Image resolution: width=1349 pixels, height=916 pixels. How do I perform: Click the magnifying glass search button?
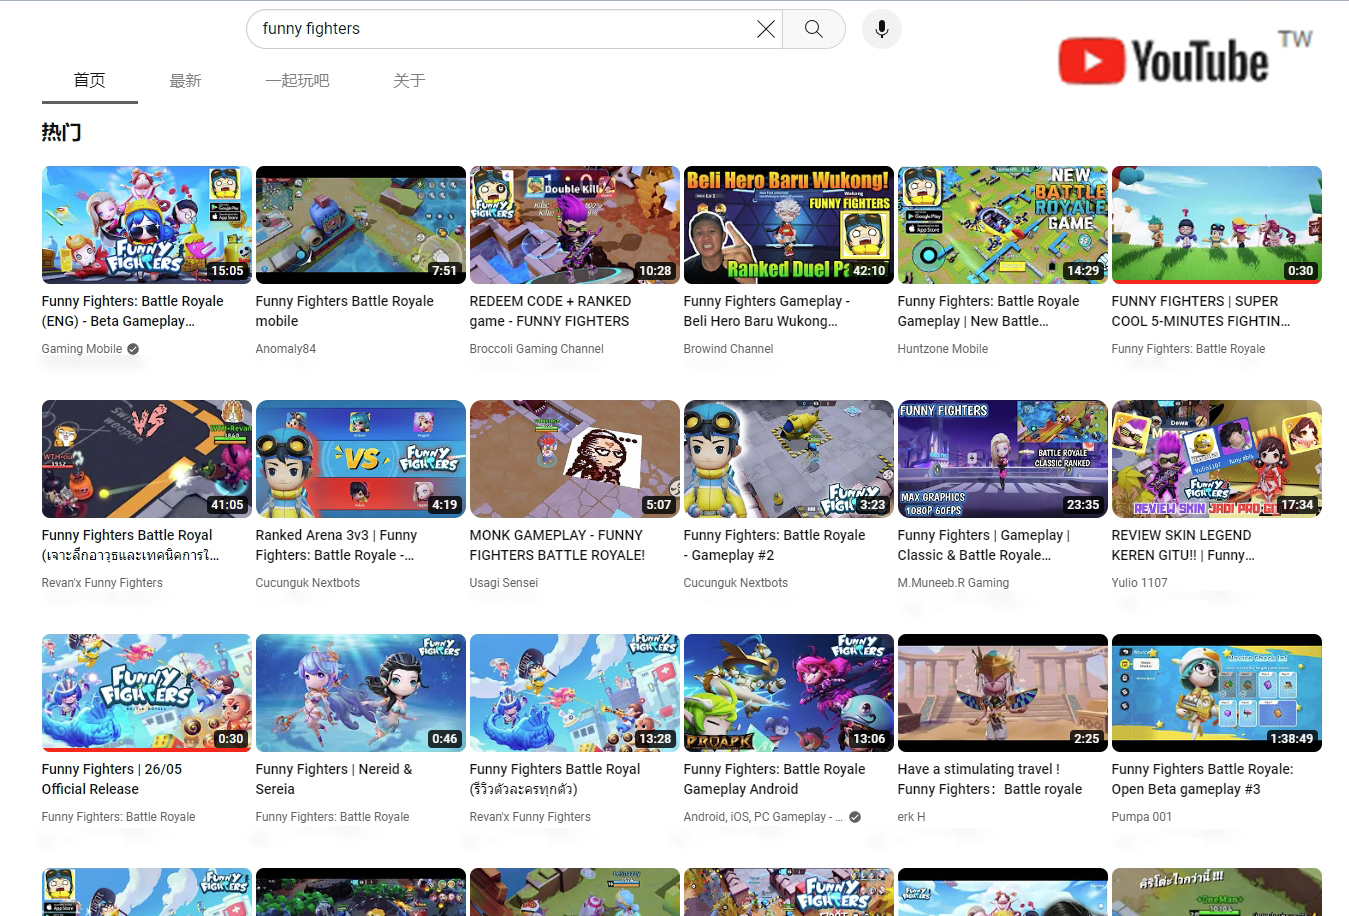814,29
